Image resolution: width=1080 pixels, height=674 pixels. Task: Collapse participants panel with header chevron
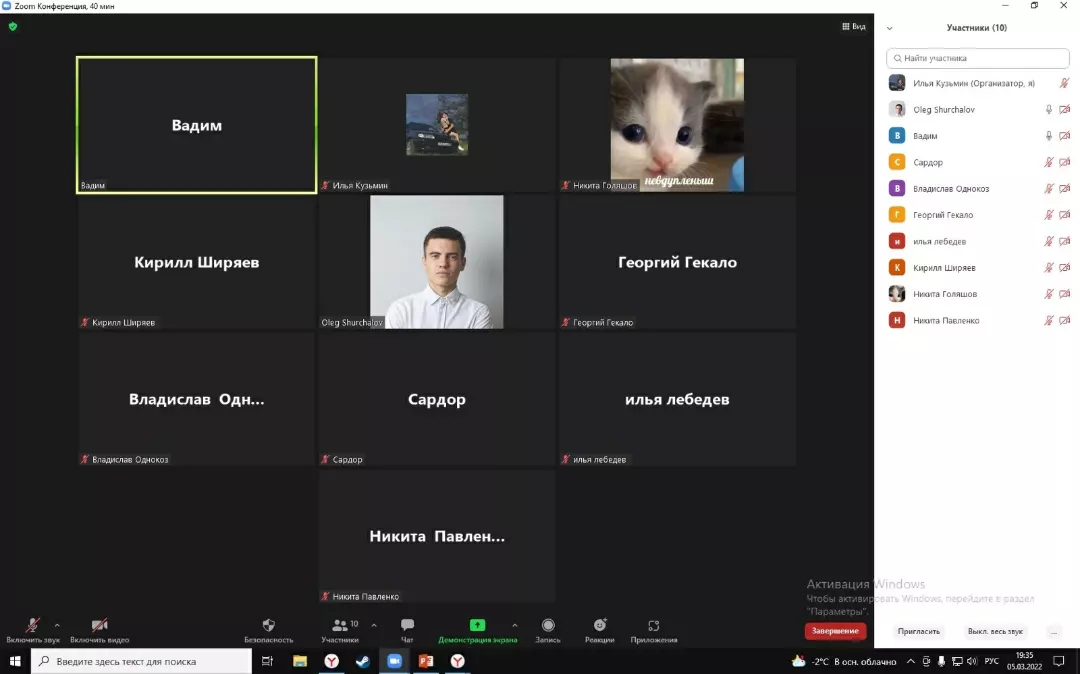[890, 28]
